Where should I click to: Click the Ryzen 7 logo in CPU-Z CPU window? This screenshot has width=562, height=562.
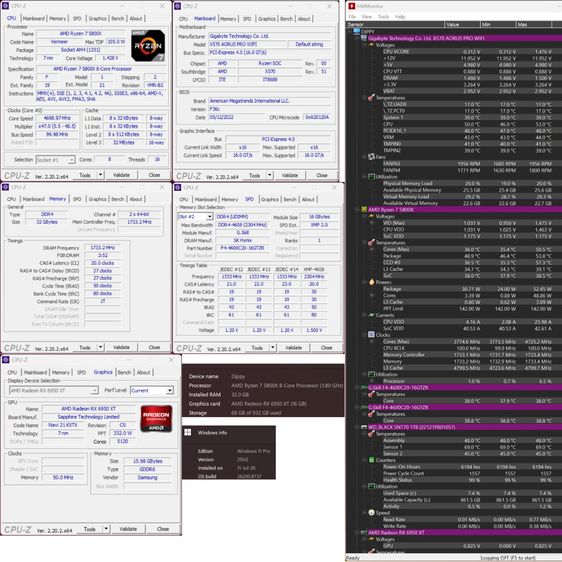coord(148,46)
